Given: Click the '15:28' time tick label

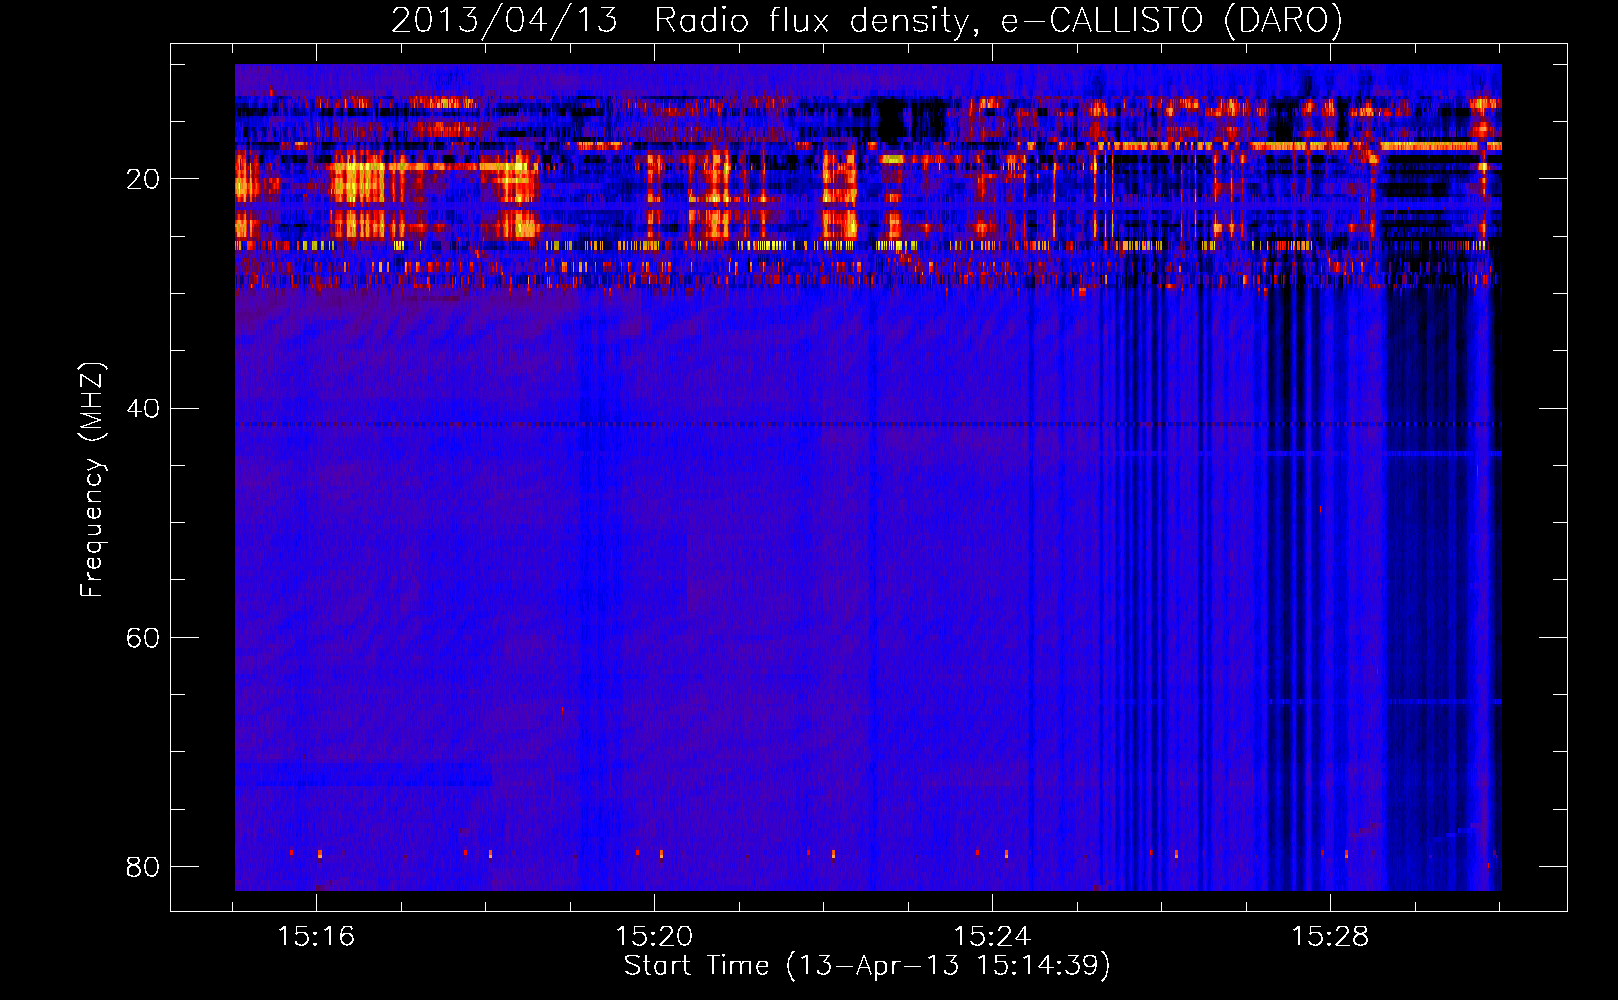Looking at the screenshot, I should (1330, 936).
